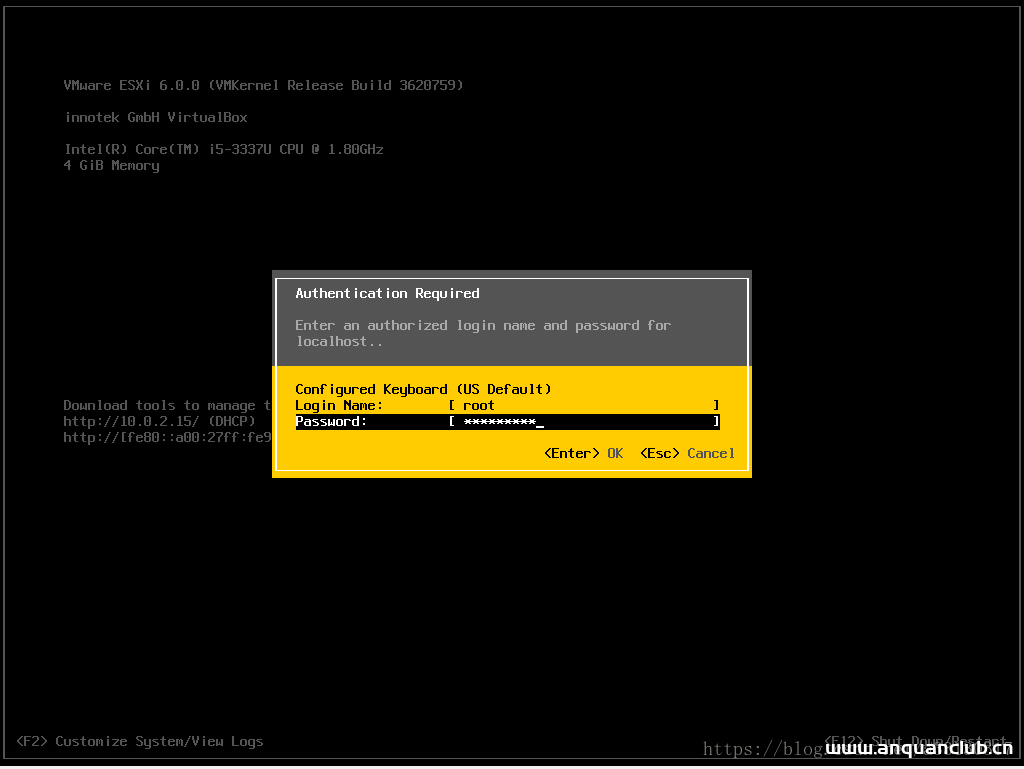Screen dimensions: 1024x769
Task: Select the Configured Keyboard (US Default) label
Action: tap(423, 389)
